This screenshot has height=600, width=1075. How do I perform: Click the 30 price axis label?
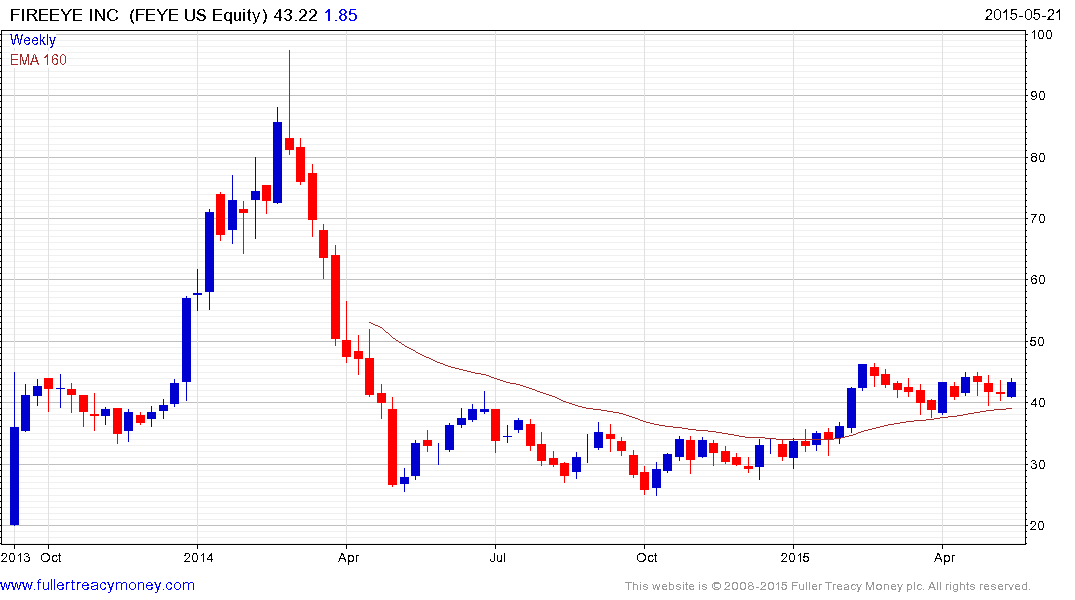point(1038,464)
